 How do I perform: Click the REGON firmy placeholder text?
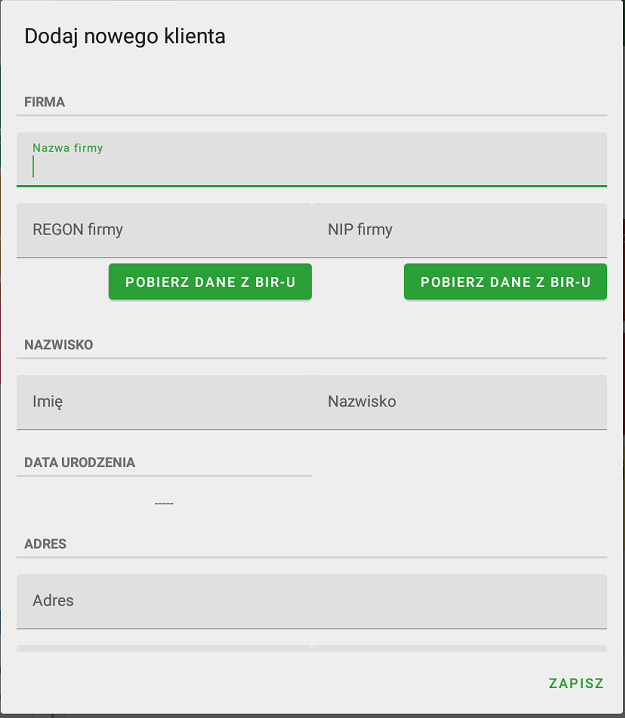pos(78,230)
